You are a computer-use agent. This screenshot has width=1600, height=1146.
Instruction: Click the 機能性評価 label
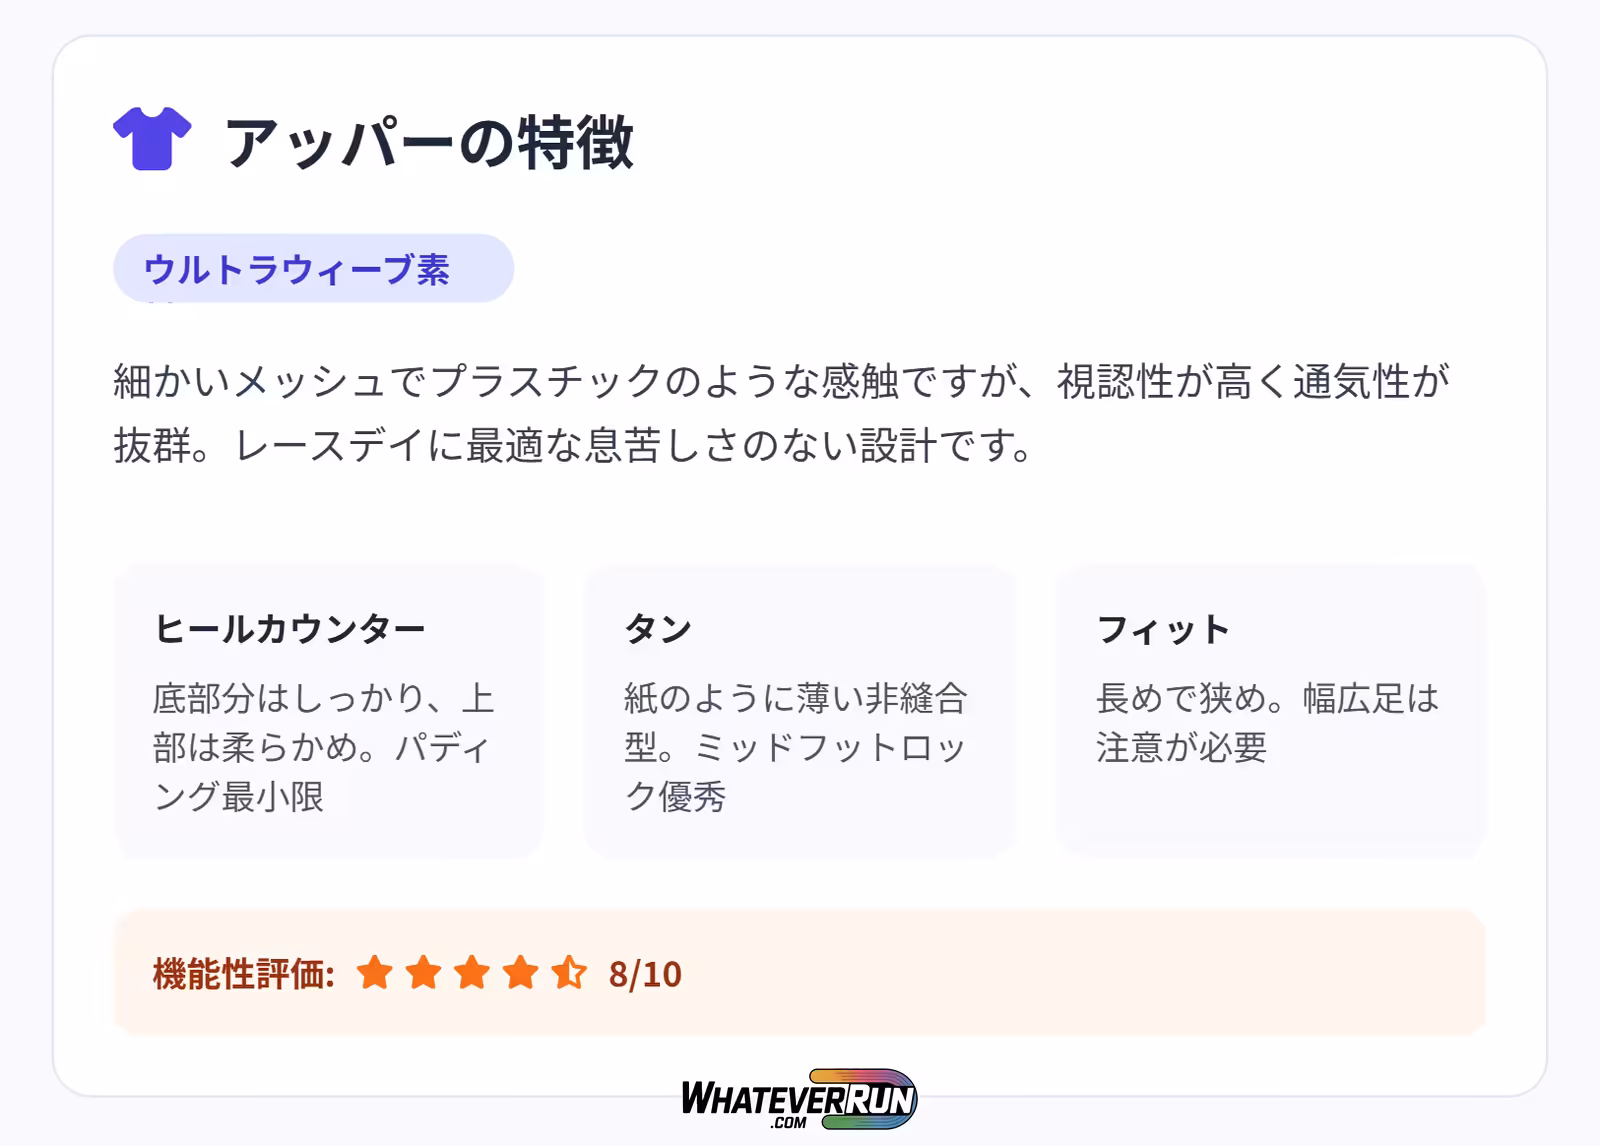(243, 974)
